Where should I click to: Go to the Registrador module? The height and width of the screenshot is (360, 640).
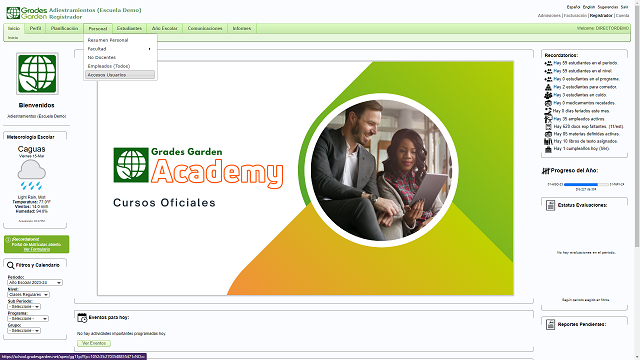click(601, 16)
